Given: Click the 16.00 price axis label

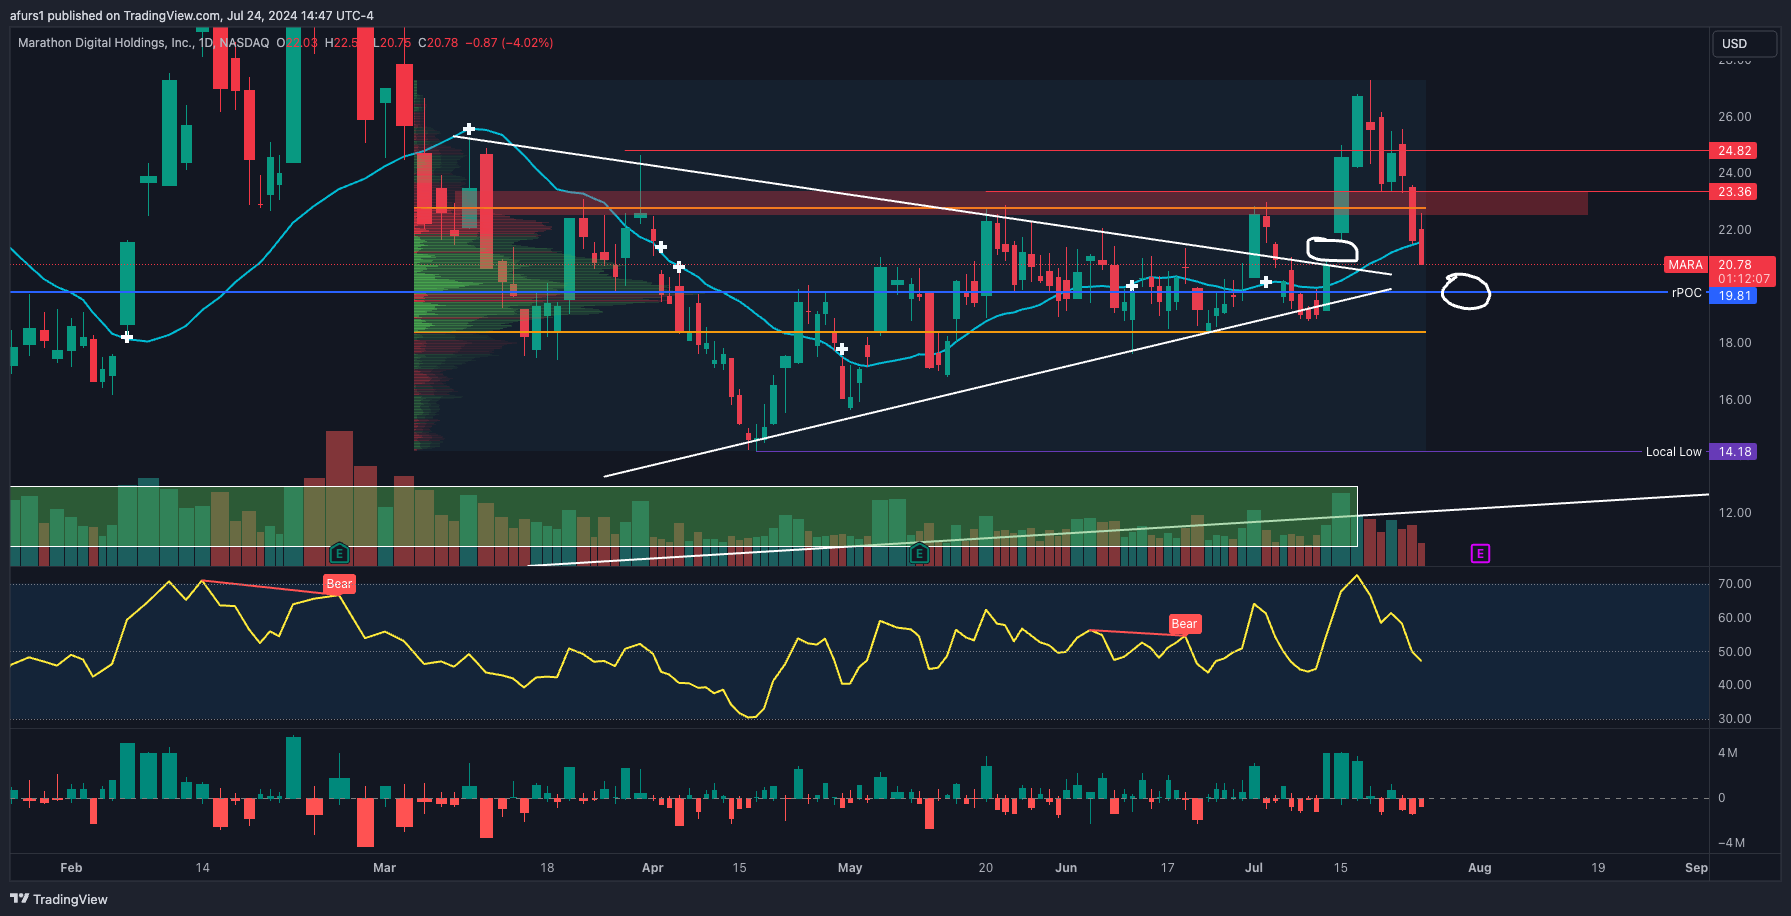Looking at the screenshot, I should (x=1734, y=400).
